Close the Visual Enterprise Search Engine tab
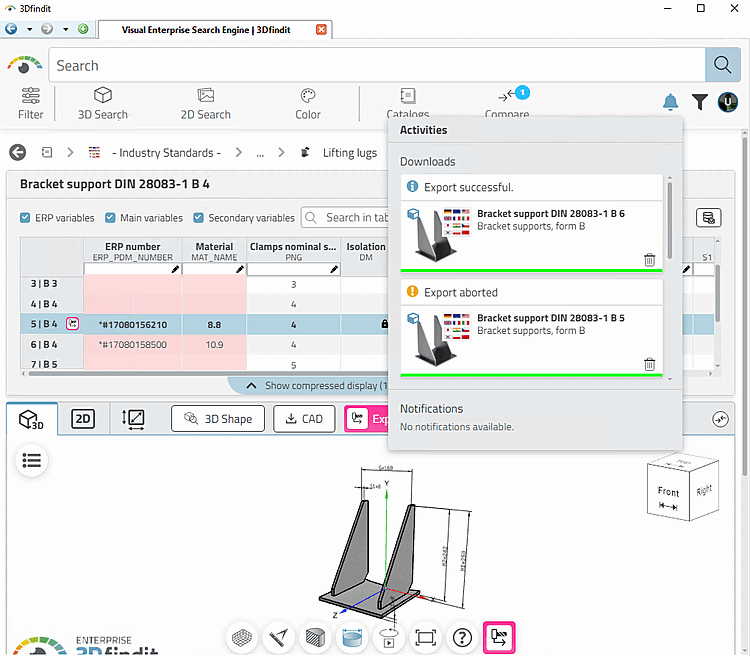 tap(321, 30)
